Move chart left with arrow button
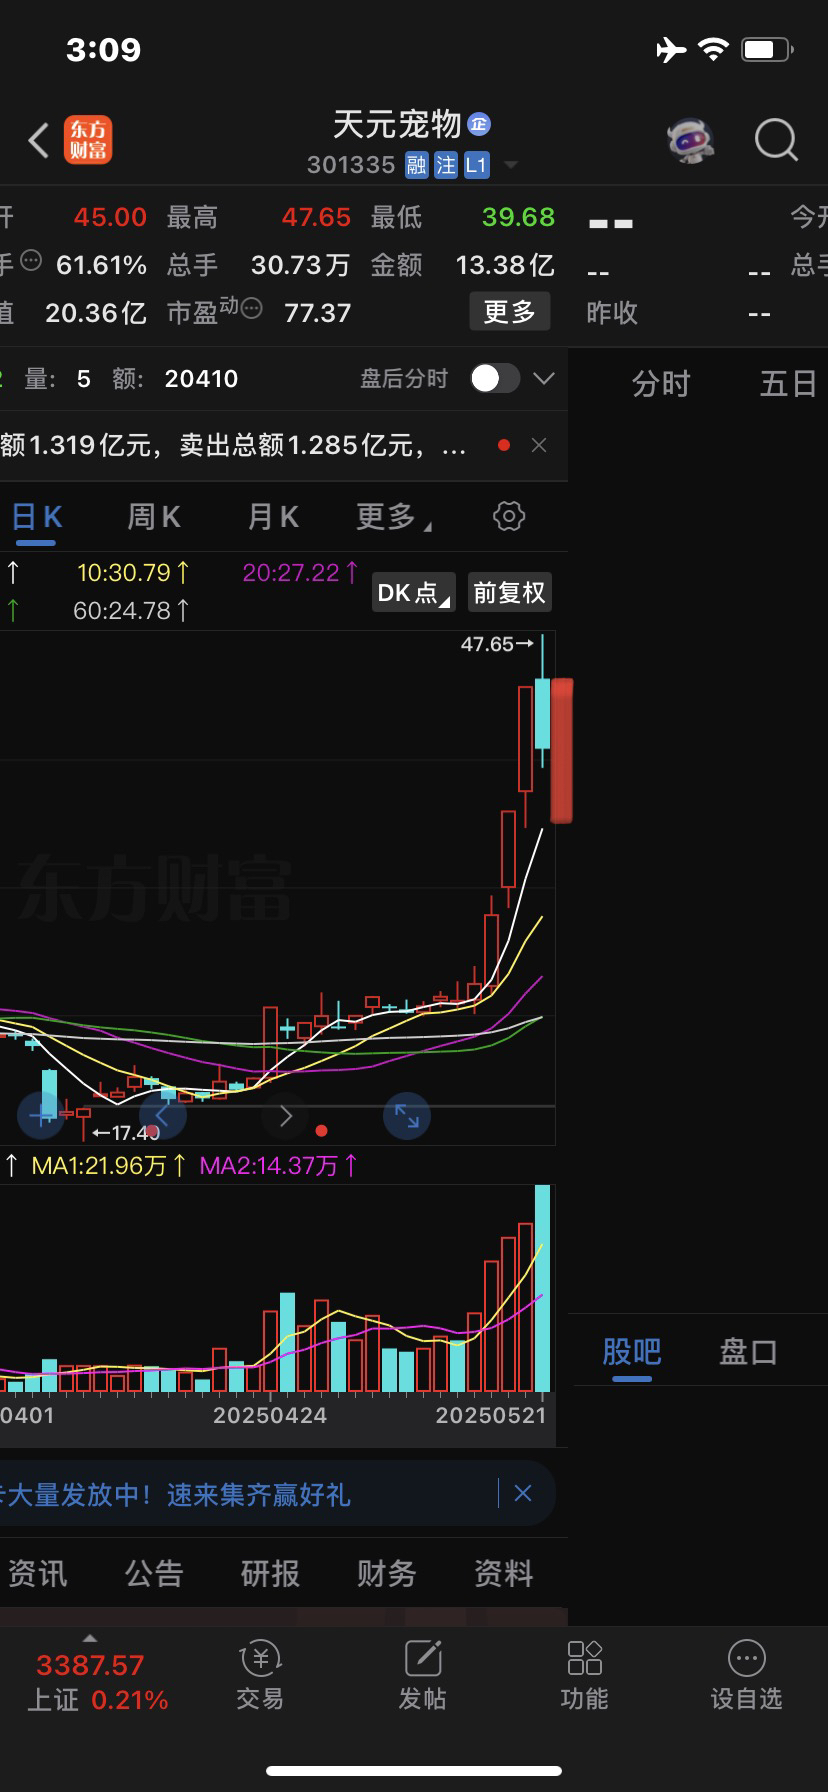 tap(163, 1116)
